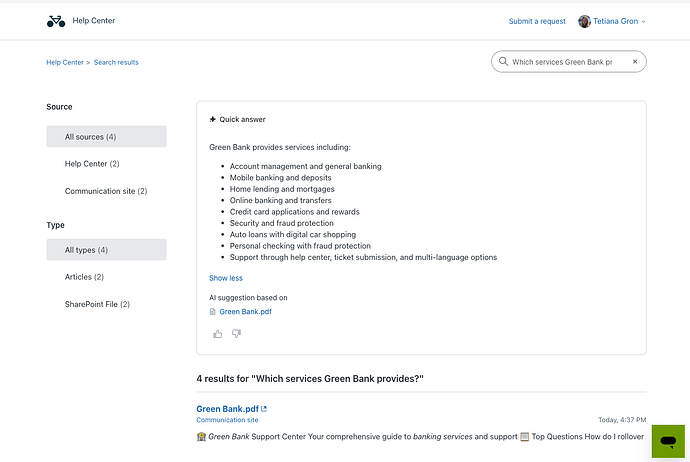Clear the search query with the X icon

[x=635, y=62]
